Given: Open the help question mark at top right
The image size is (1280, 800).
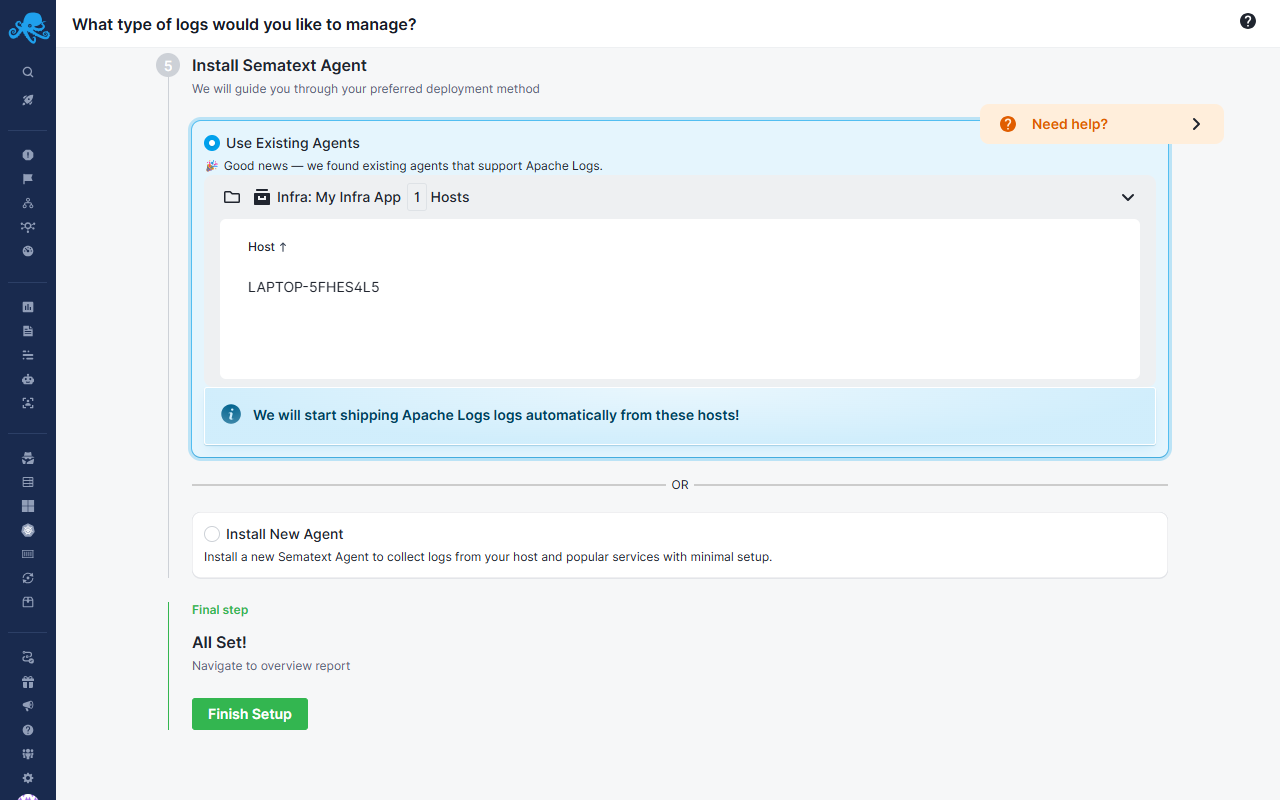Looking at the screenshot, I should tap(1247, 20).
